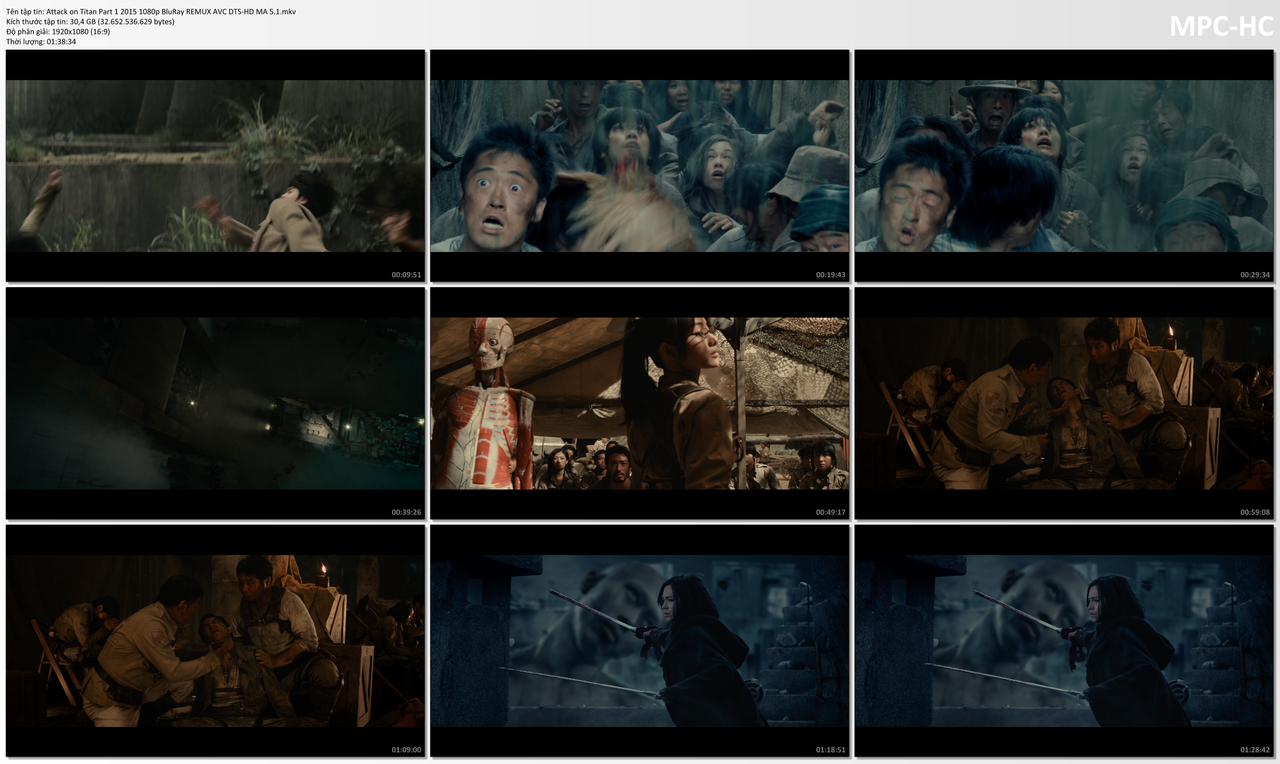The width and height of the screenshot is (1280, 764).
Task: Click the timestamp label 00:59:08
Action: [x=1255, y=512]
